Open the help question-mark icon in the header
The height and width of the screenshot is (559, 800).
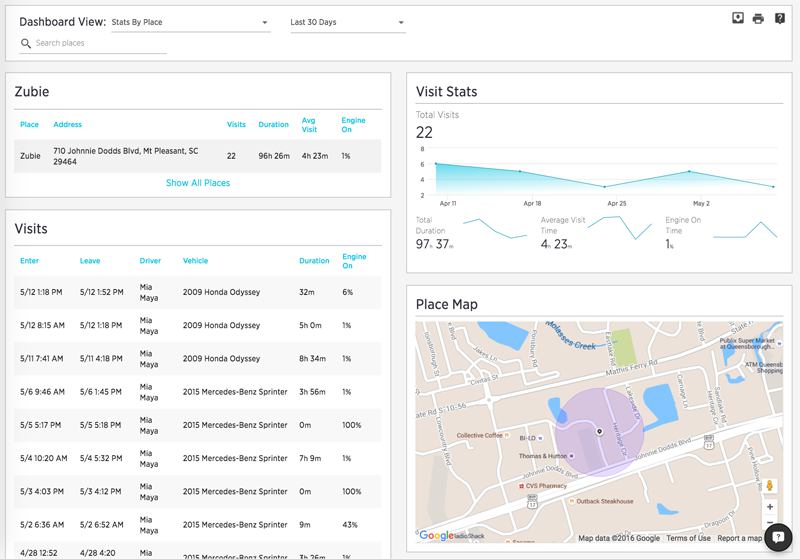pyautogui.click(x=780, y=19)
